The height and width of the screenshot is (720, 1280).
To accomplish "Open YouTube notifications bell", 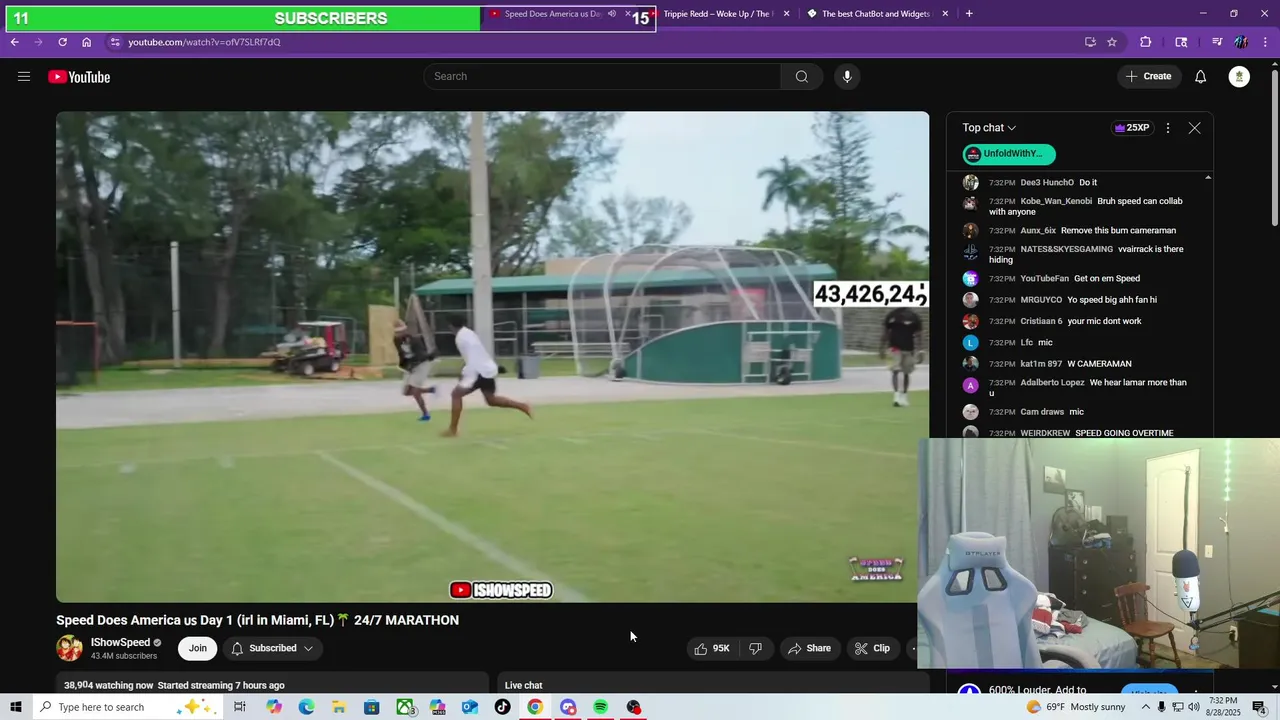I will pyautogui.click(x=1201, y=77).
